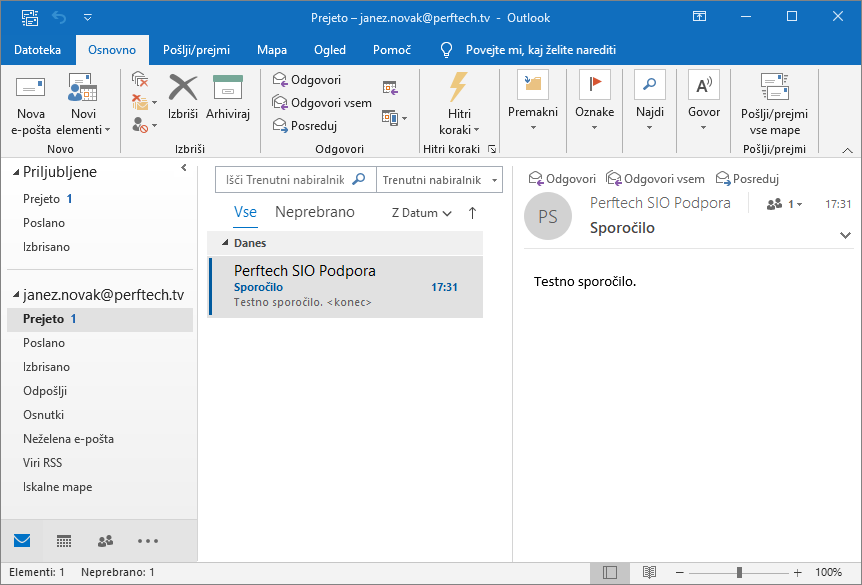Open the Premakni menu

(x=533, y=102)
